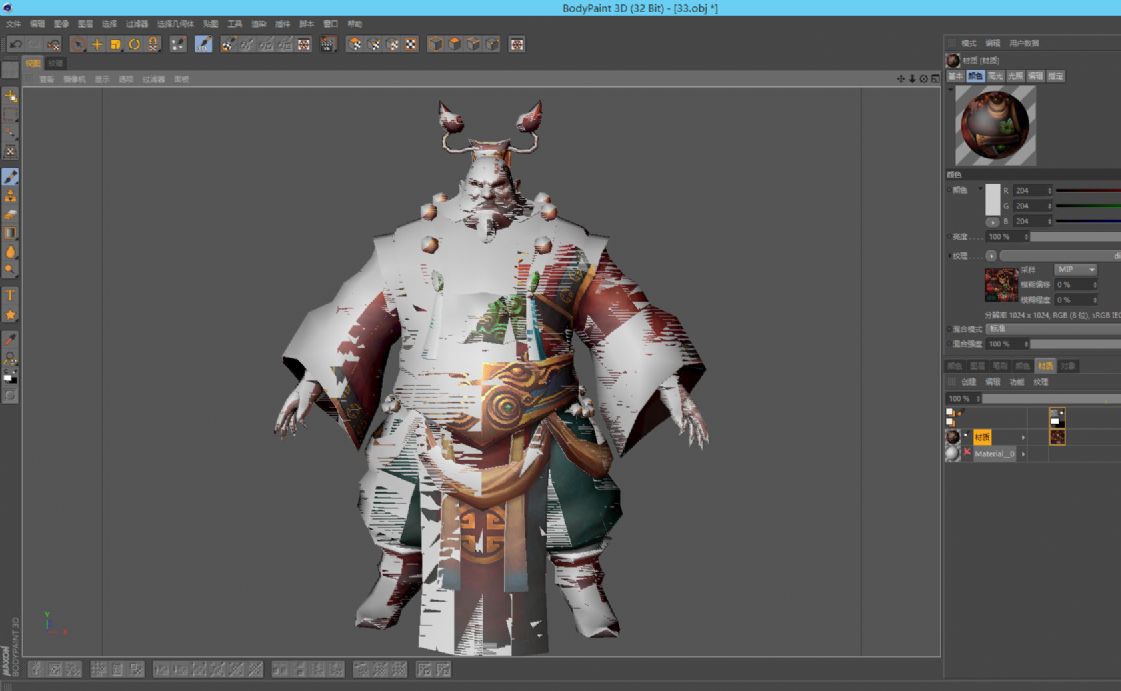Viewport: 1121px width, 691px height.
Task: Select the Brush tool in left palette
Action: pos(10,177)
